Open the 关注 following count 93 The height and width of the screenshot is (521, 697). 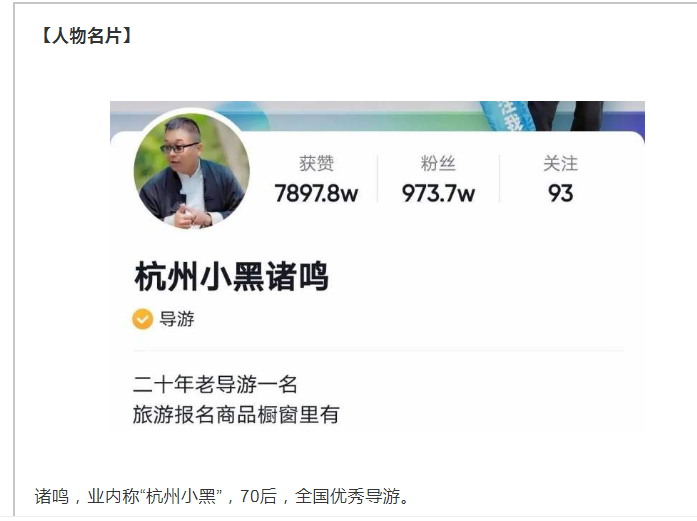561,179
